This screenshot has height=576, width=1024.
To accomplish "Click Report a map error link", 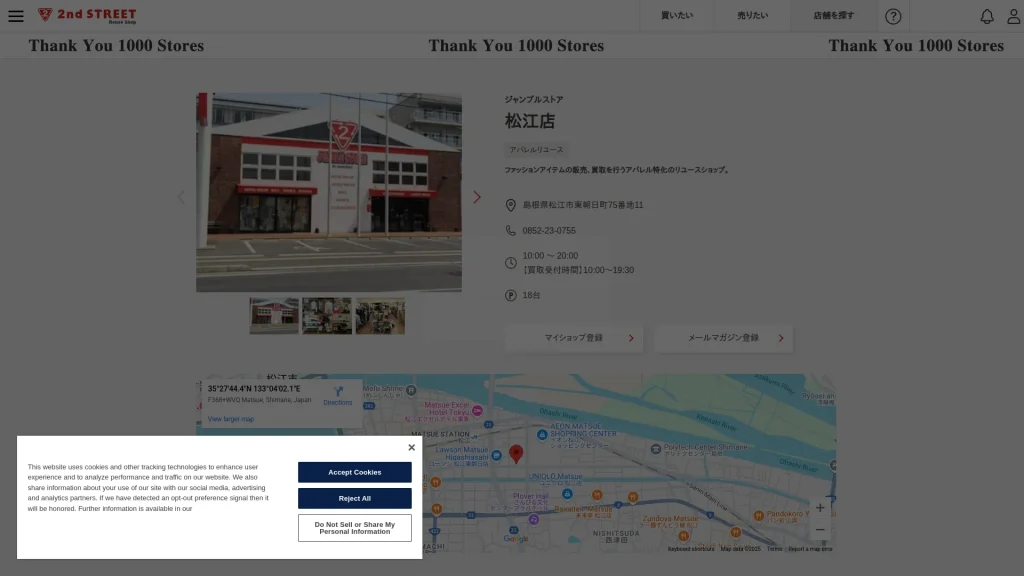I will pos(810,549).
